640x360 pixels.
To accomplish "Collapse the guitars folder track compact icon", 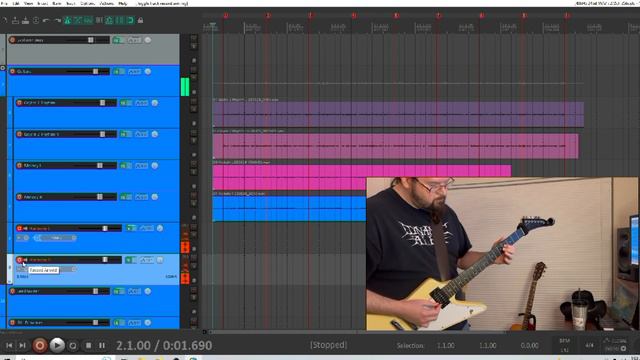I will pyautogui.click(x=2, y=68).
